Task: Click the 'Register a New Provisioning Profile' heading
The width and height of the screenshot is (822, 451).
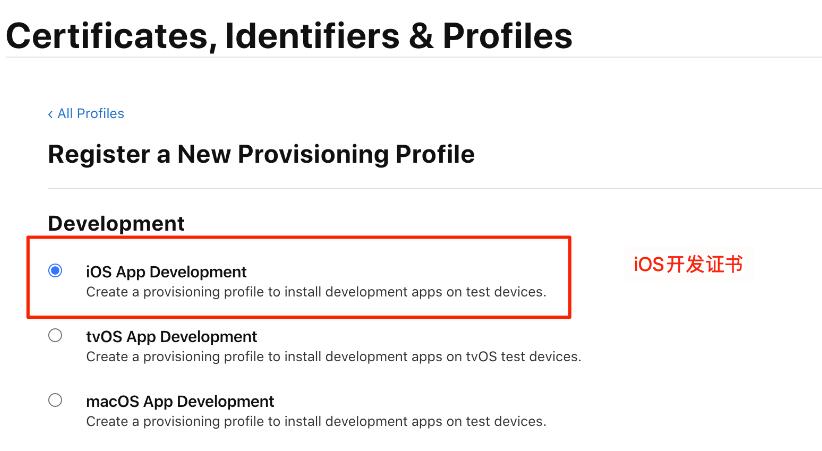Action: pos(261,155)
